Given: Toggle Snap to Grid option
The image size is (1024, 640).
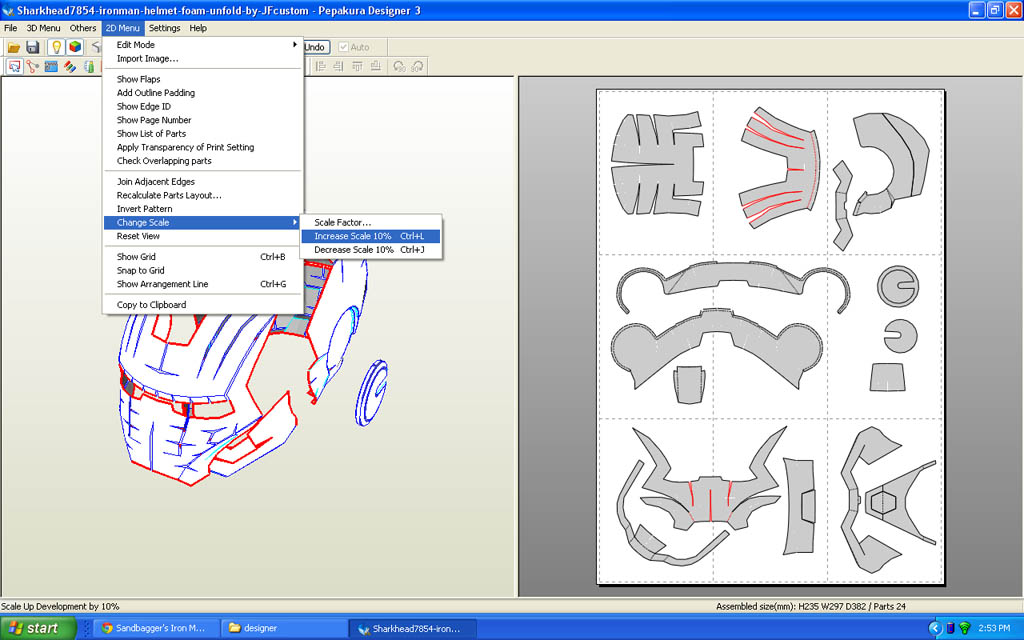Looking at the screenshot, I should click(203, 270).
